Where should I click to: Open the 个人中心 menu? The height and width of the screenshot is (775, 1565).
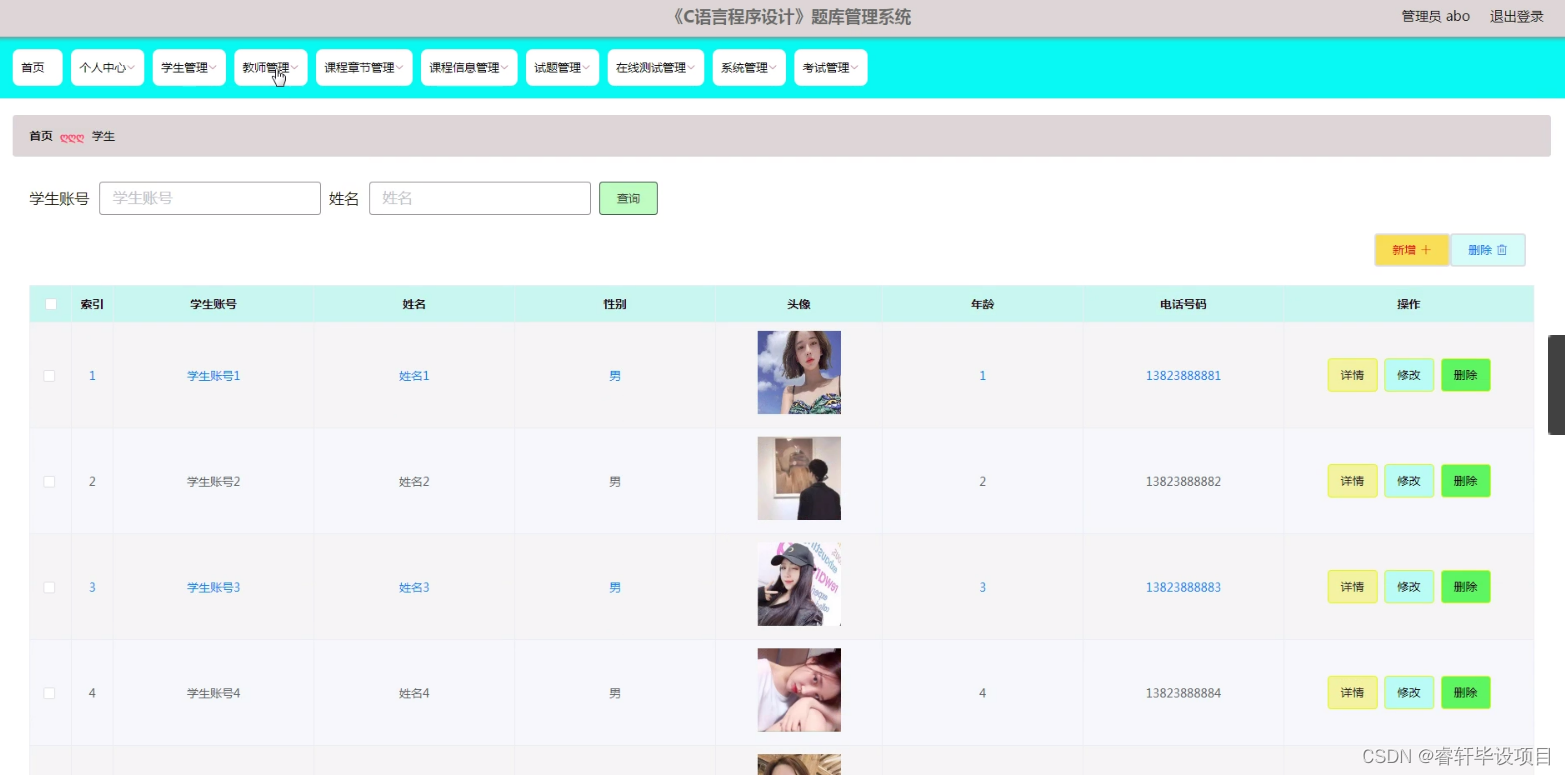click(106, 67)
